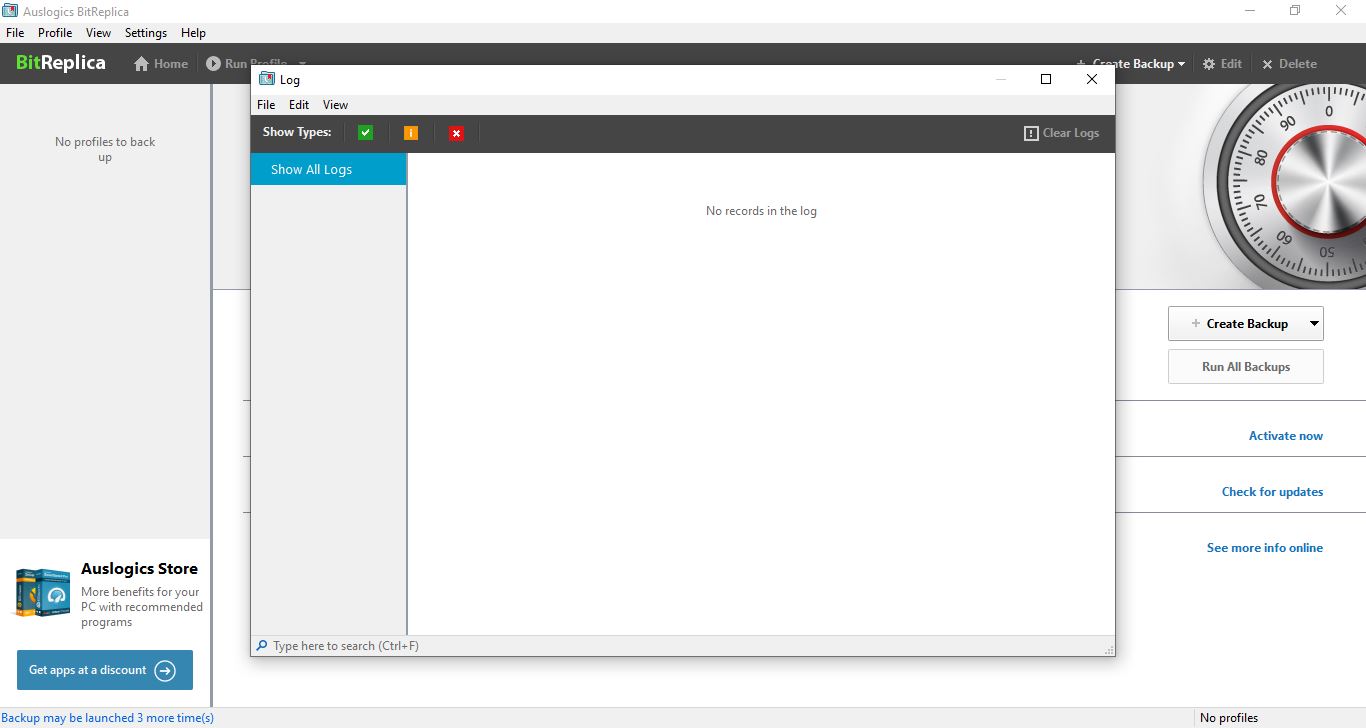Viewport: 1366px width, 728px height.
Task: Click Get apps at a discount button
Action: coord(105,670)
